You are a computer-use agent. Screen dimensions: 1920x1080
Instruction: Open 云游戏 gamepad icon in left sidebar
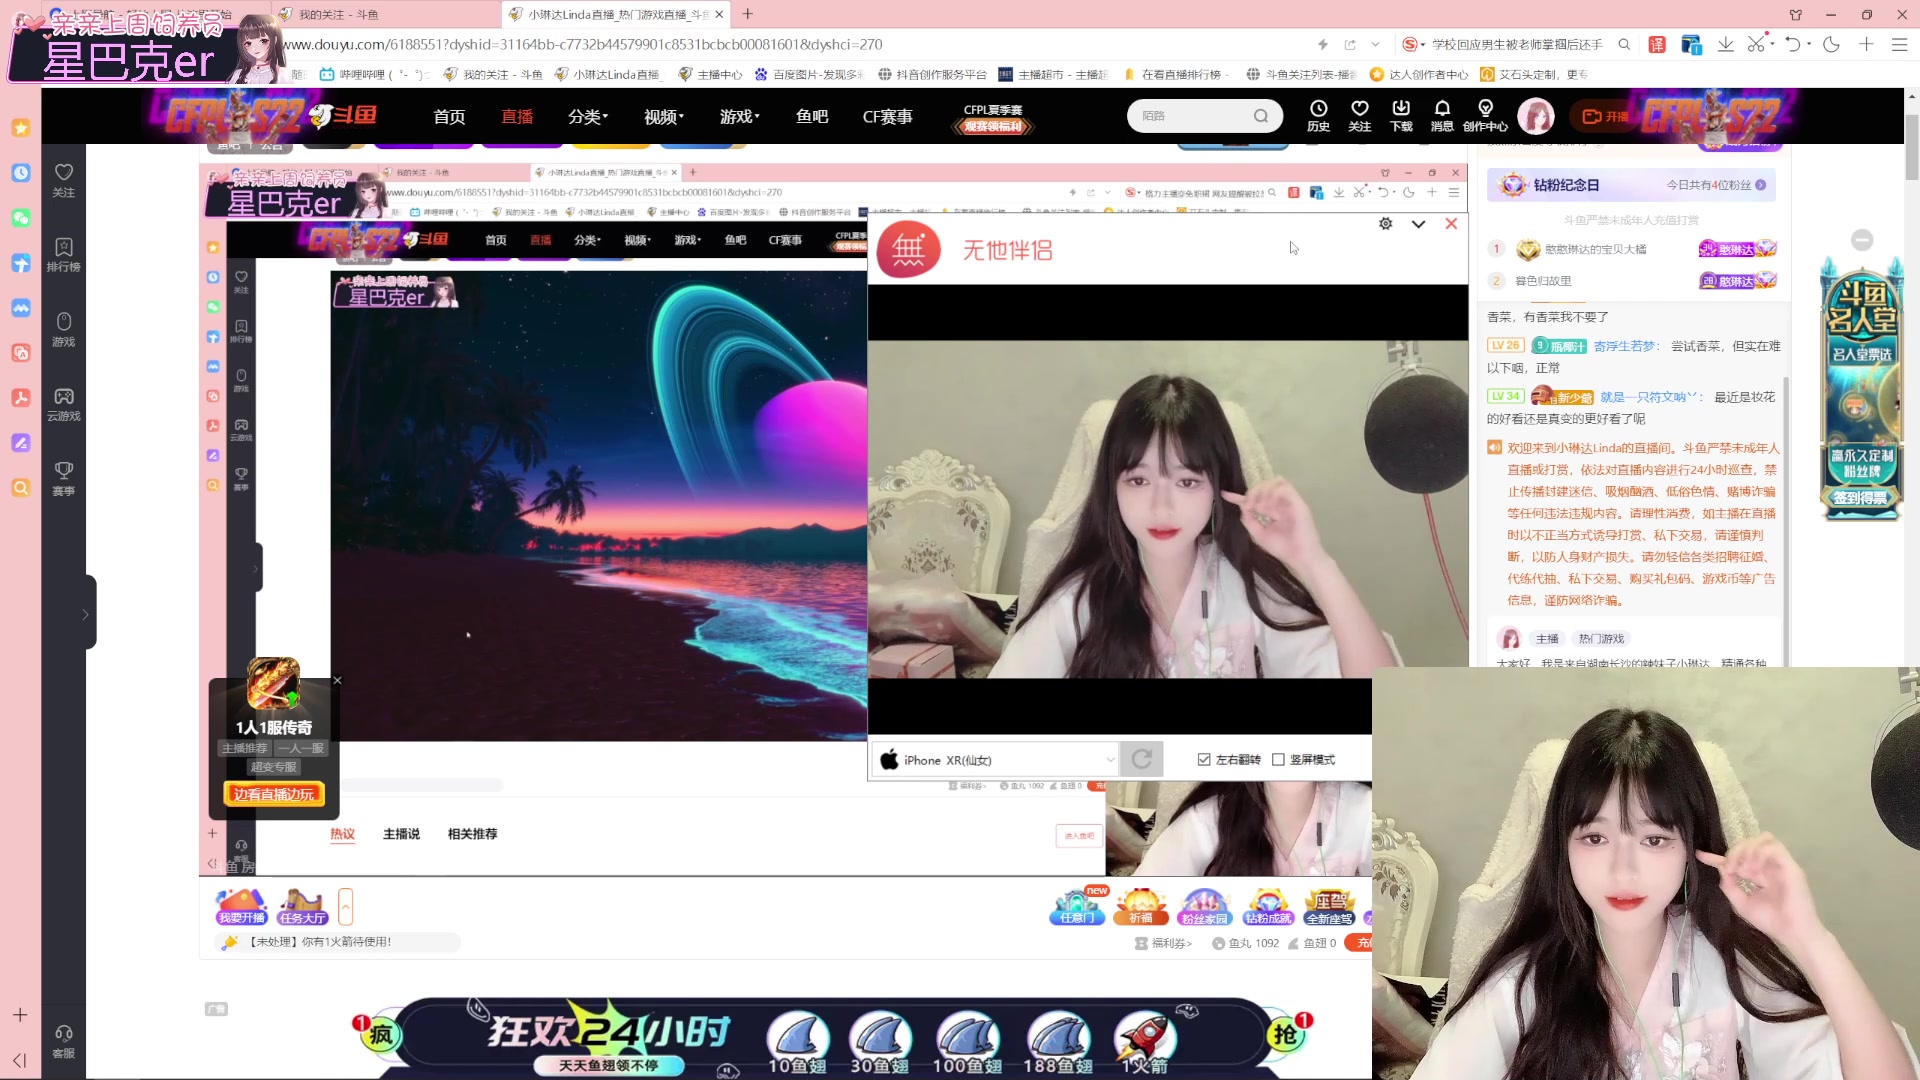(64, 404)
